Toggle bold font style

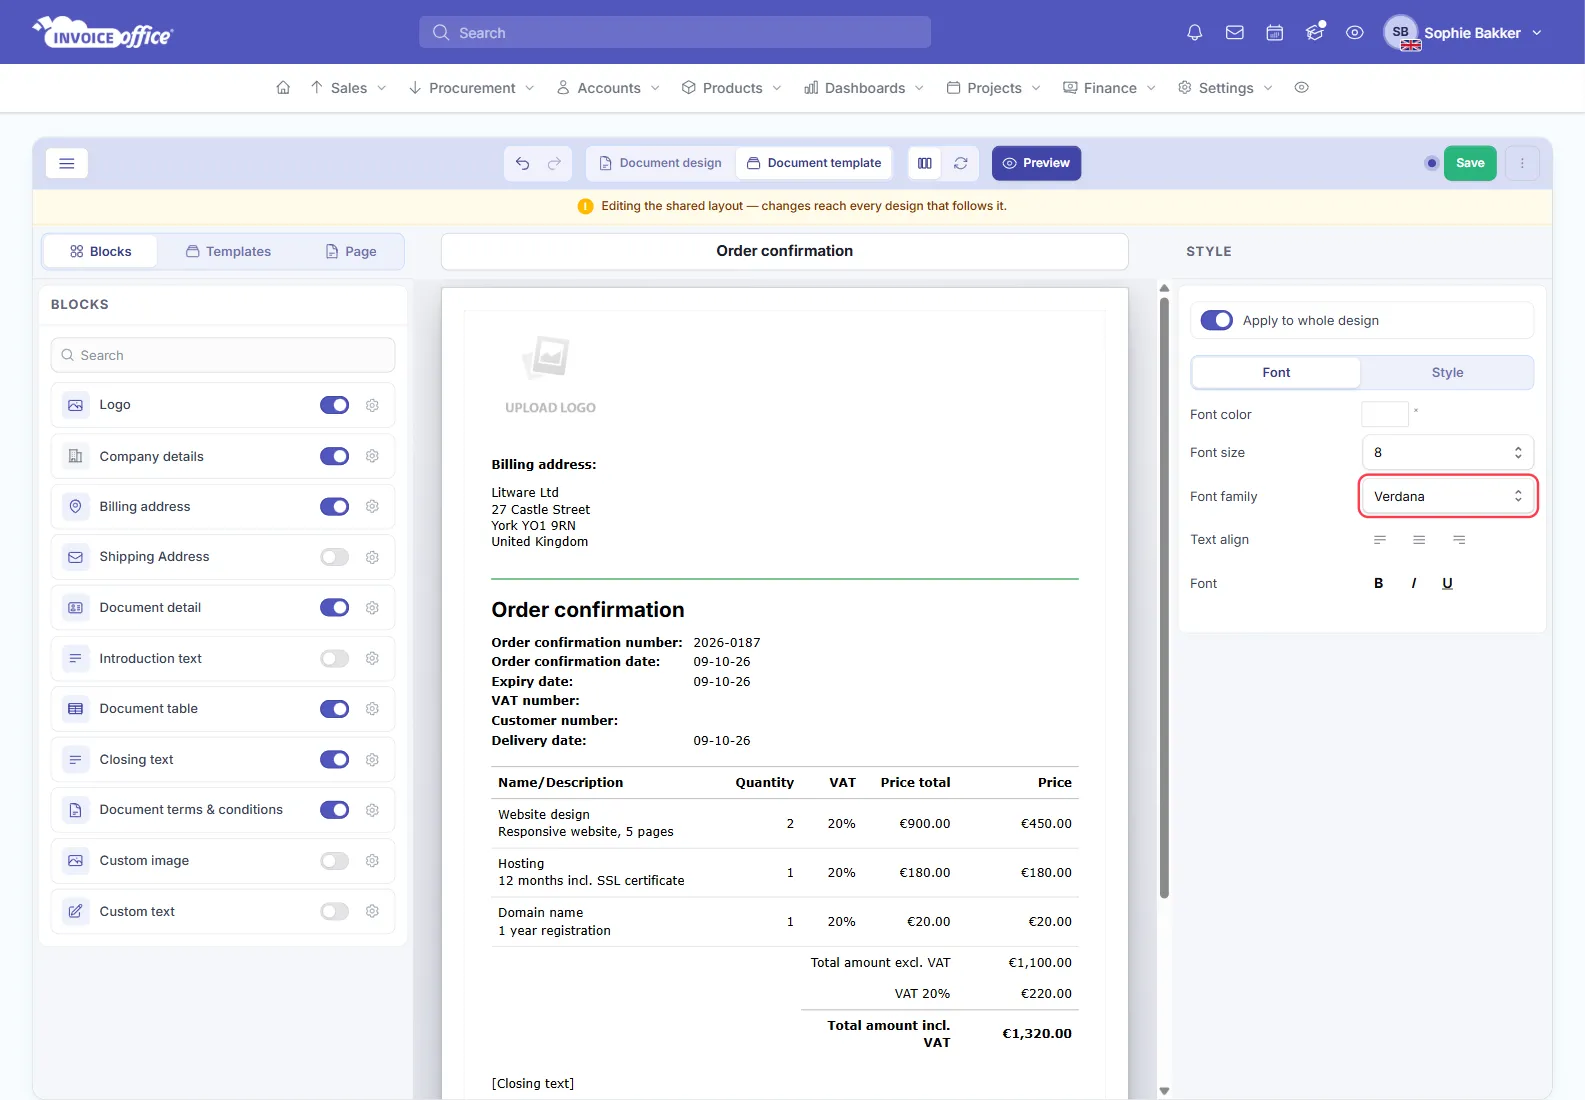[x=1378, y=583]
